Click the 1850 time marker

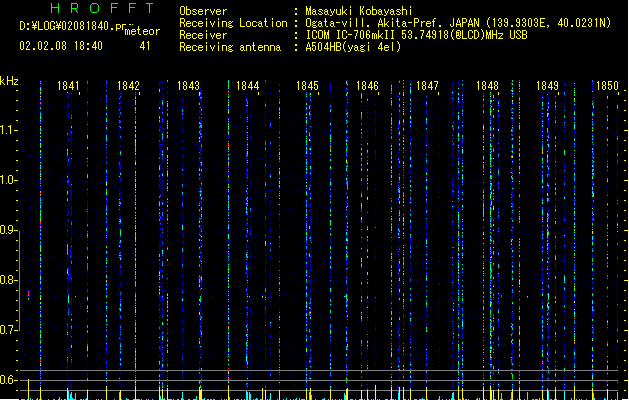click(607, 86)
